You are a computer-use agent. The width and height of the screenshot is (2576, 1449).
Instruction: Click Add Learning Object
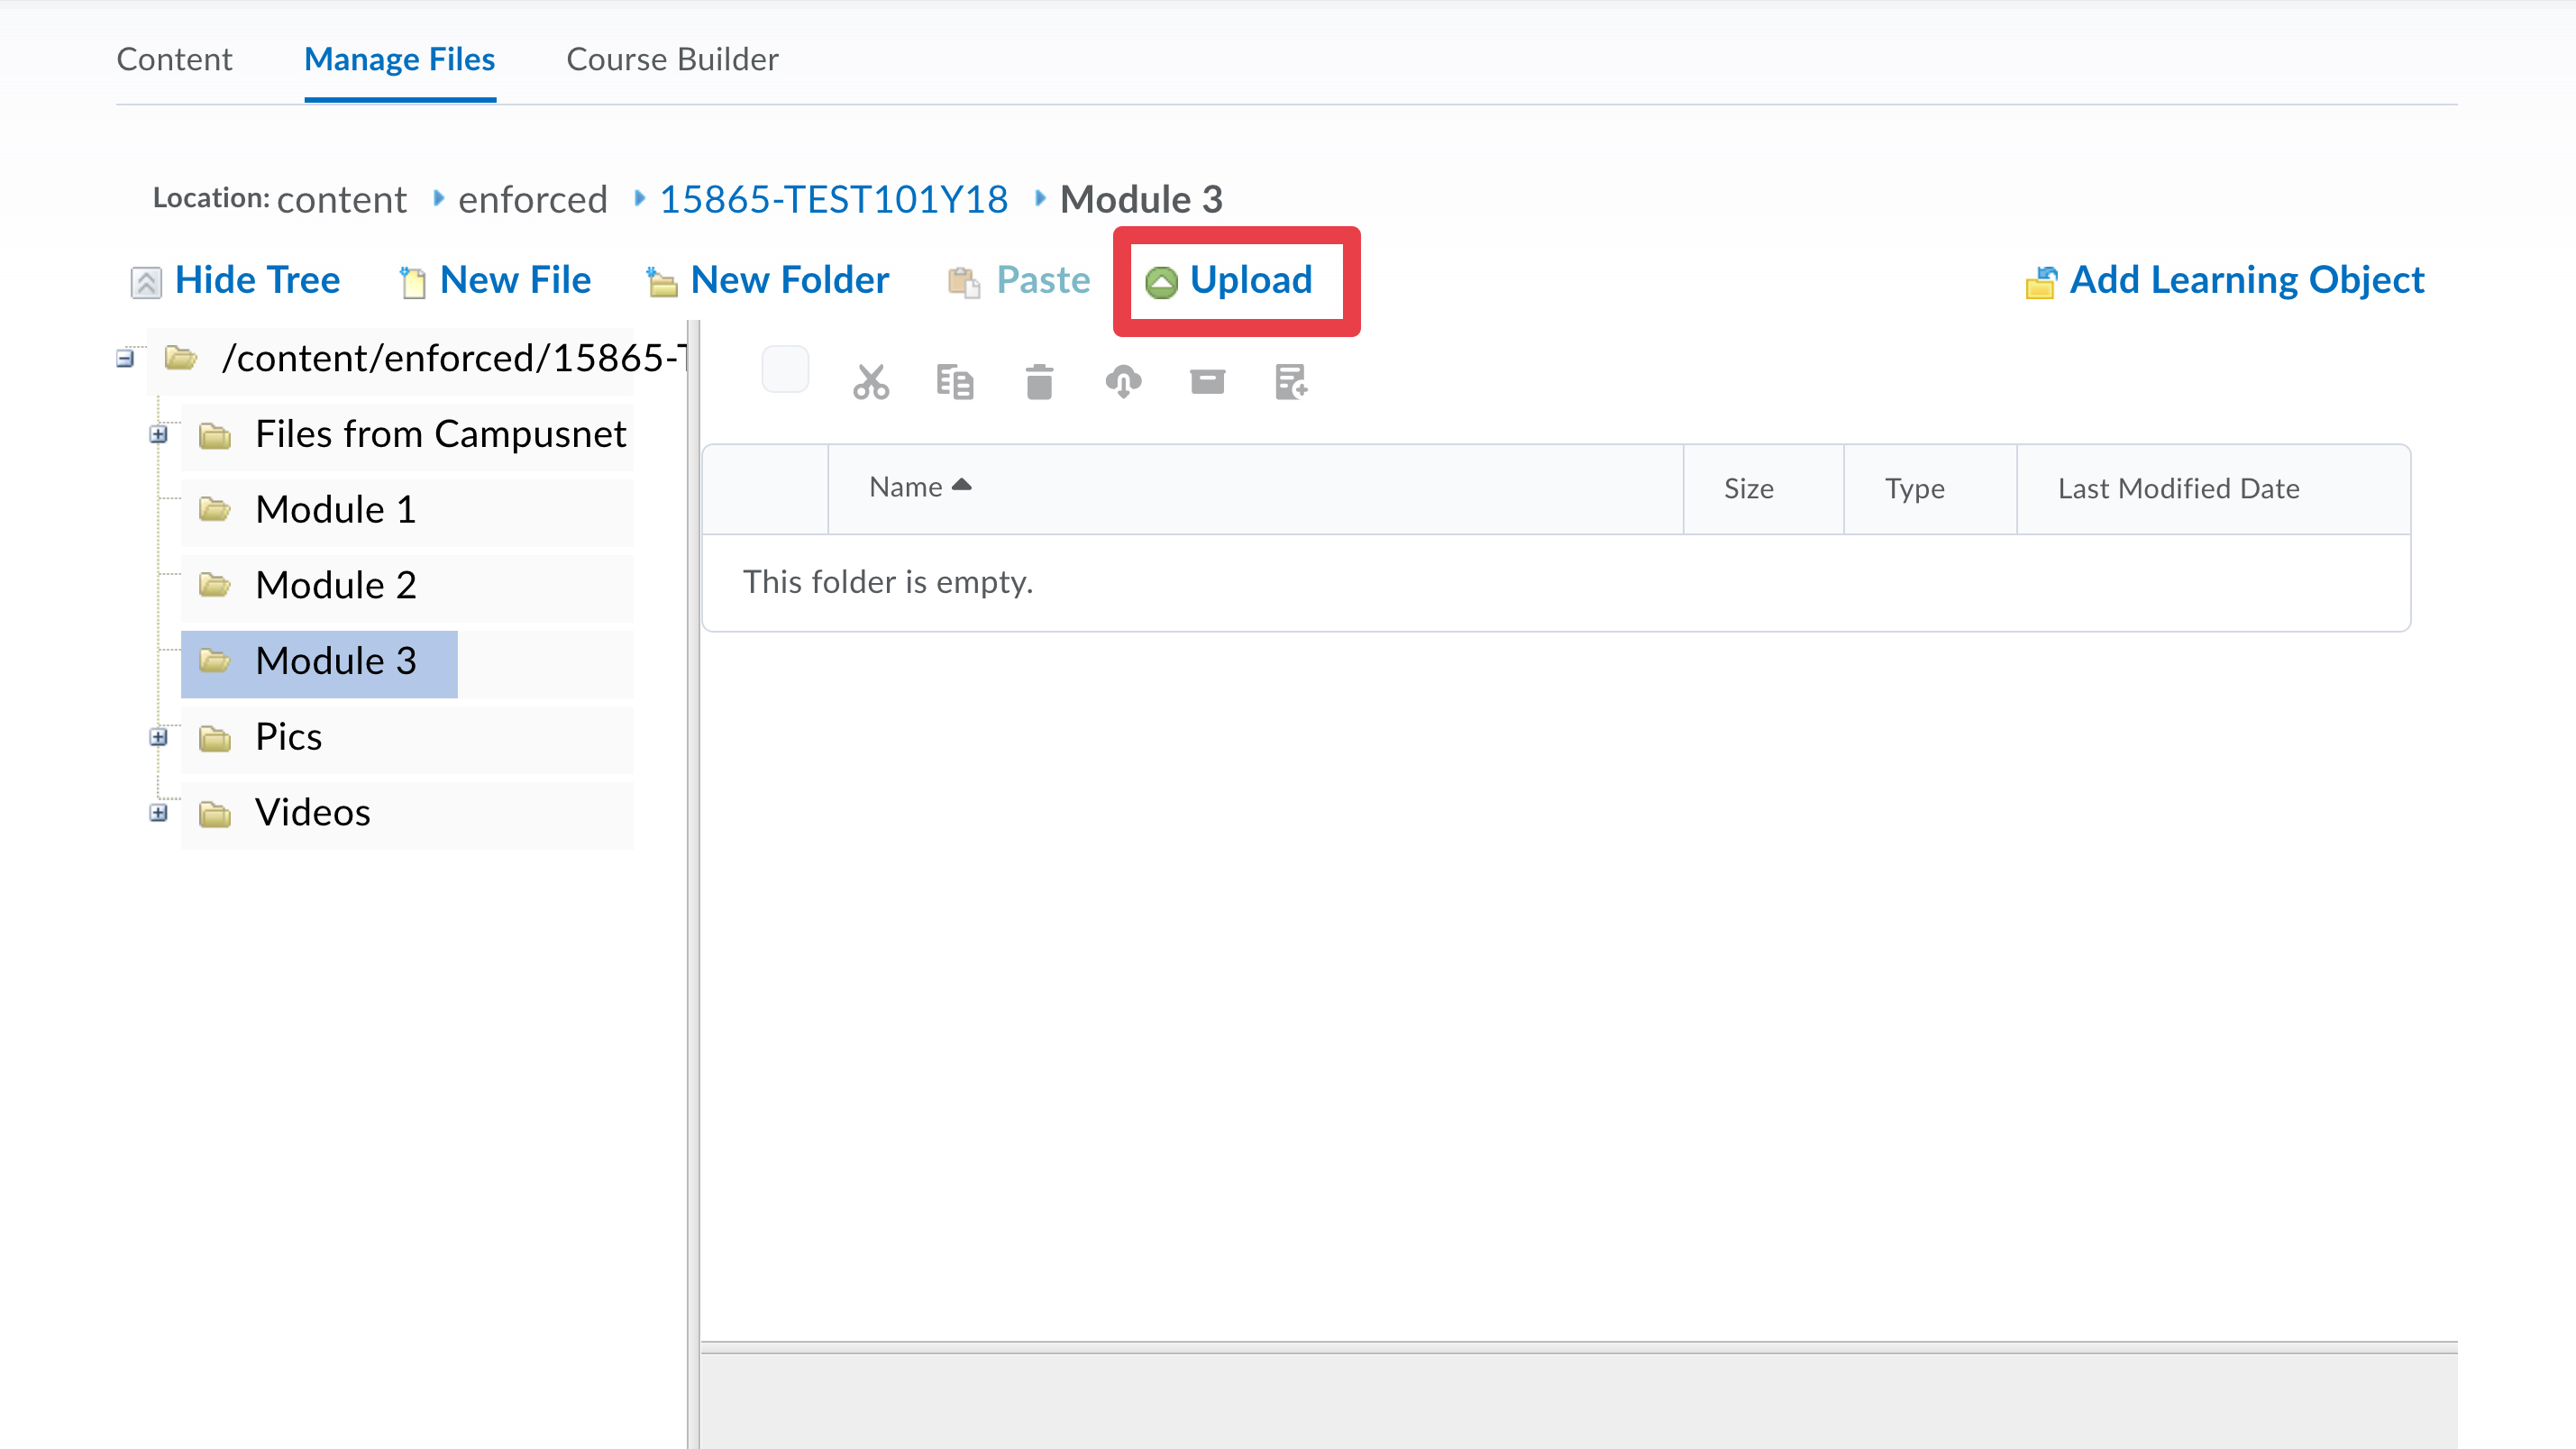tap(2226, 281)
